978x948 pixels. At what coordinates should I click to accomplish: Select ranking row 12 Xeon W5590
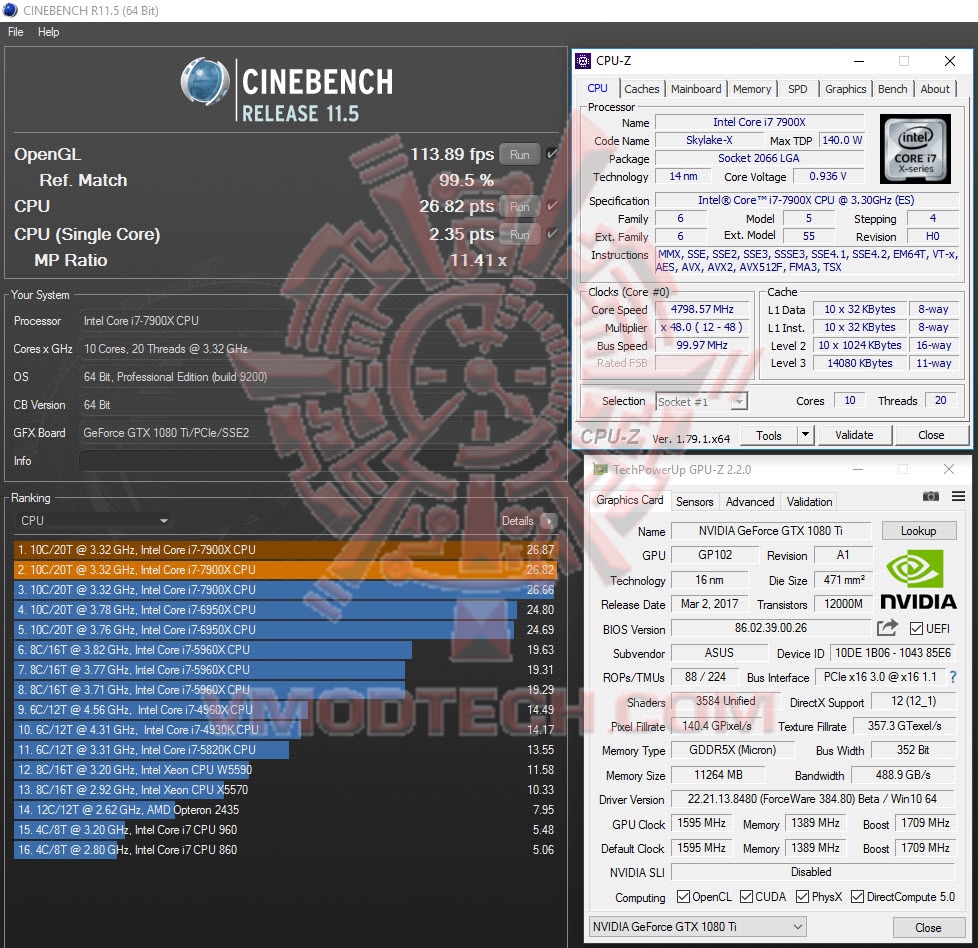286,770
